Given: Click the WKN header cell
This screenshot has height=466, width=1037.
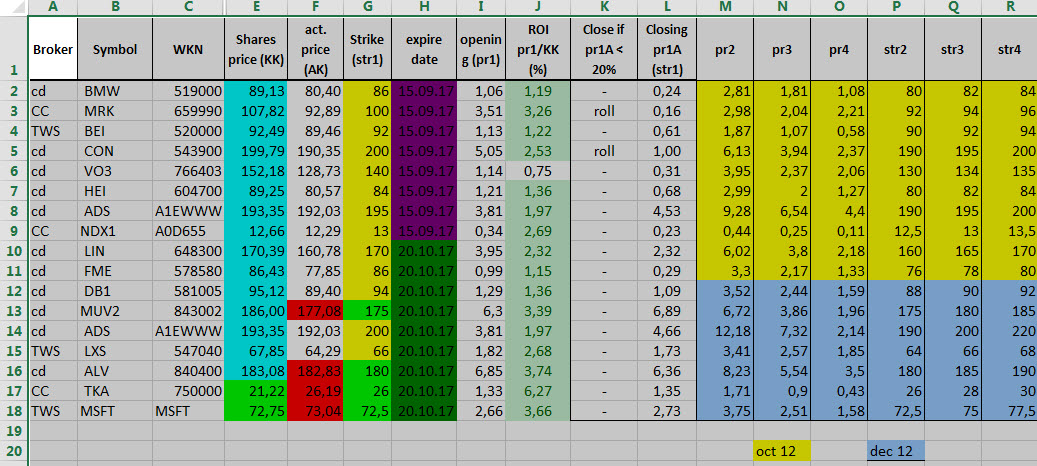Looking at the screenshot, I should coord(188,49).
